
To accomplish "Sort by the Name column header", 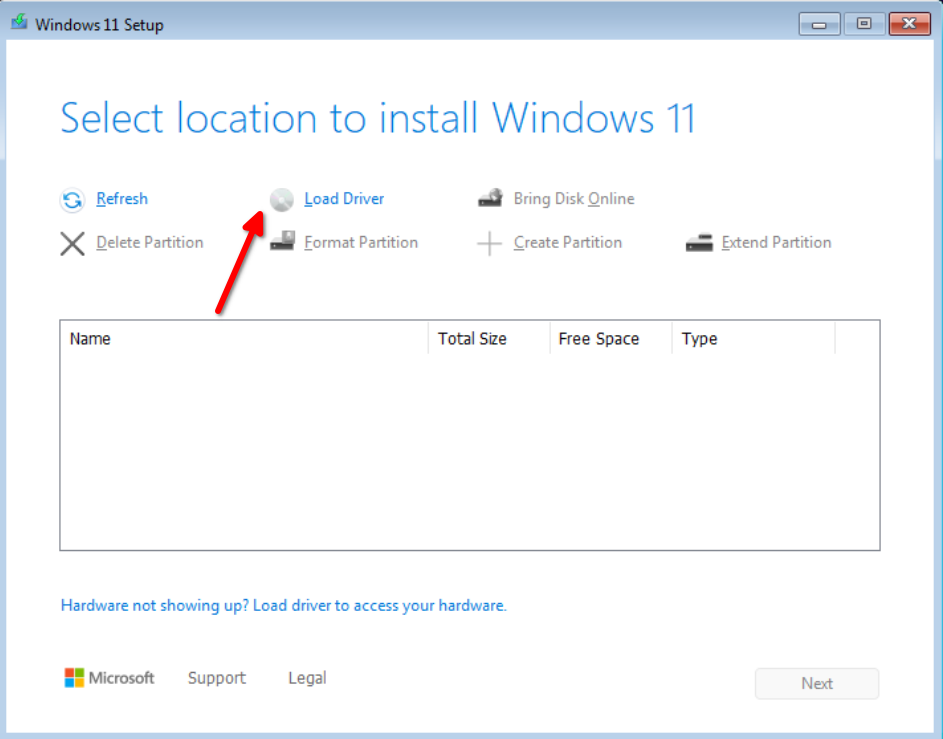I will point(244,339).
